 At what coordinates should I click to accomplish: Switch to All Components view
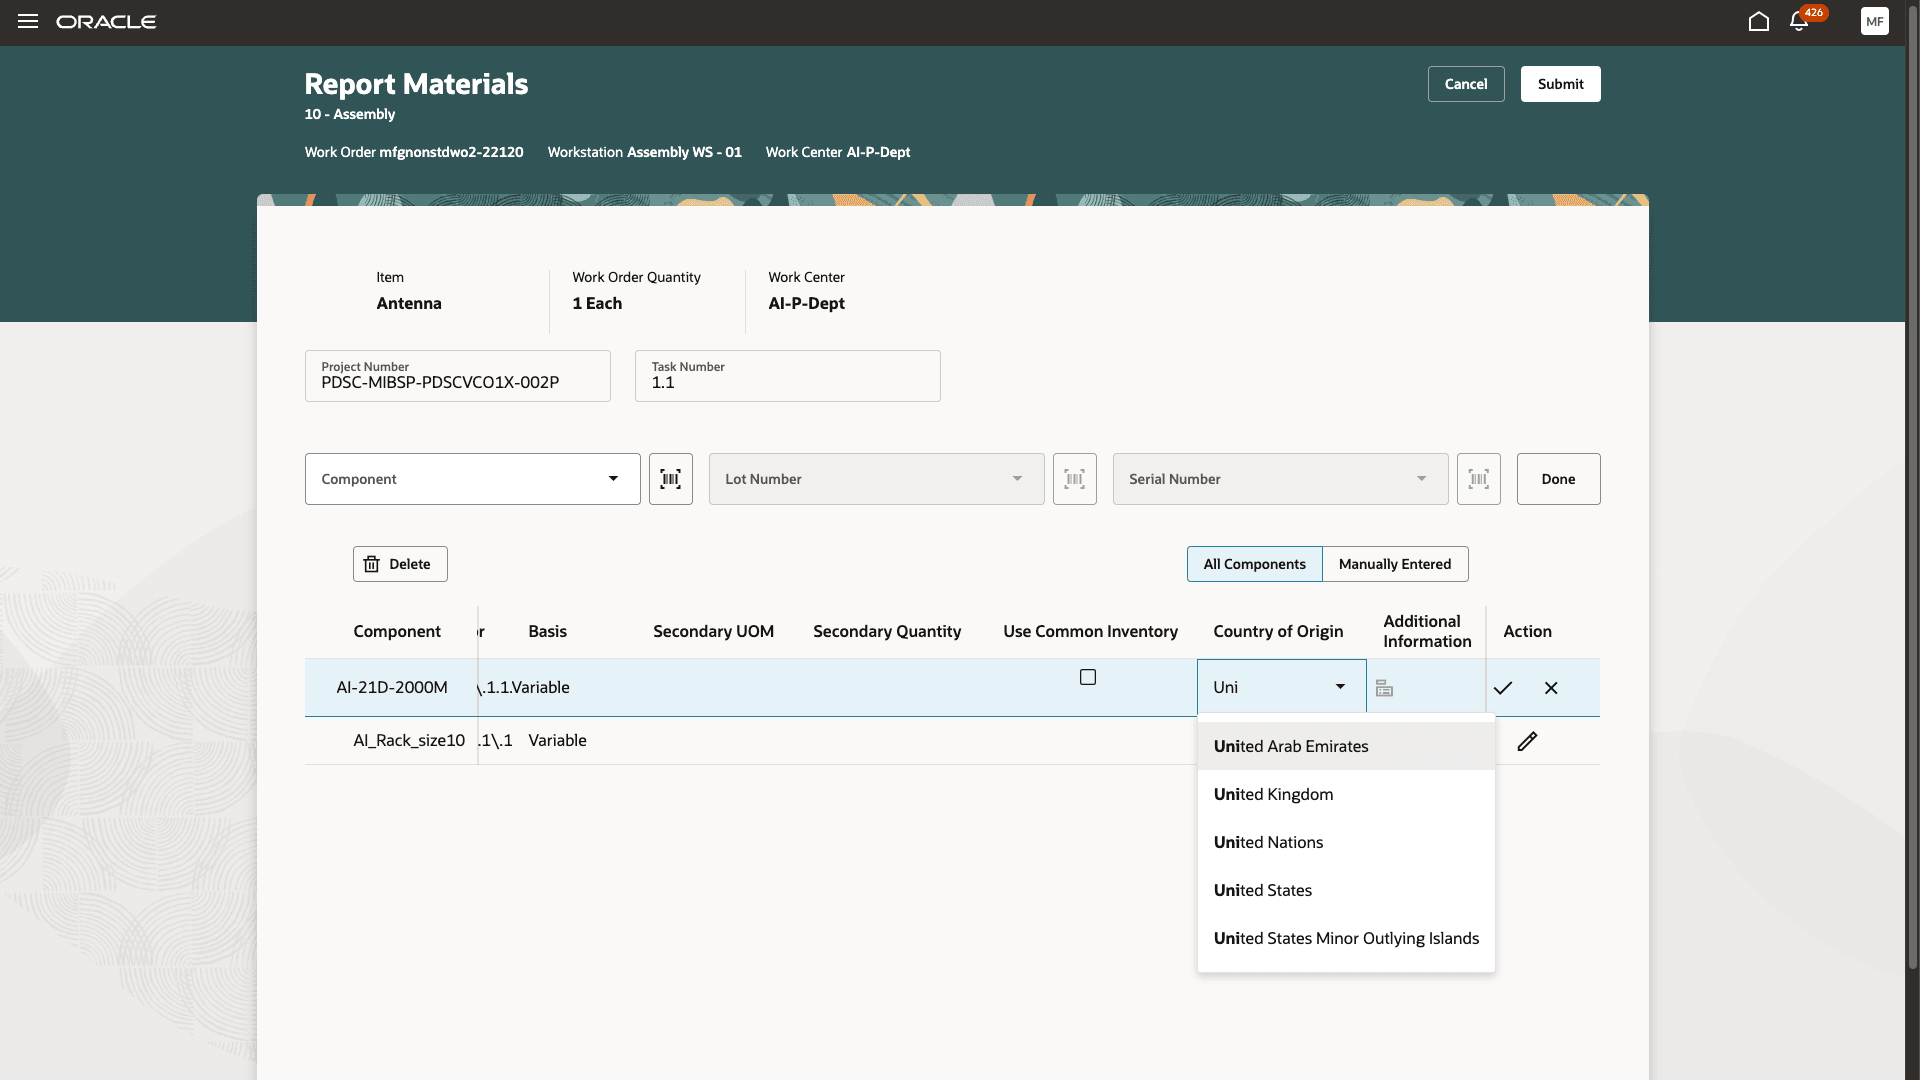(1254, 564)
